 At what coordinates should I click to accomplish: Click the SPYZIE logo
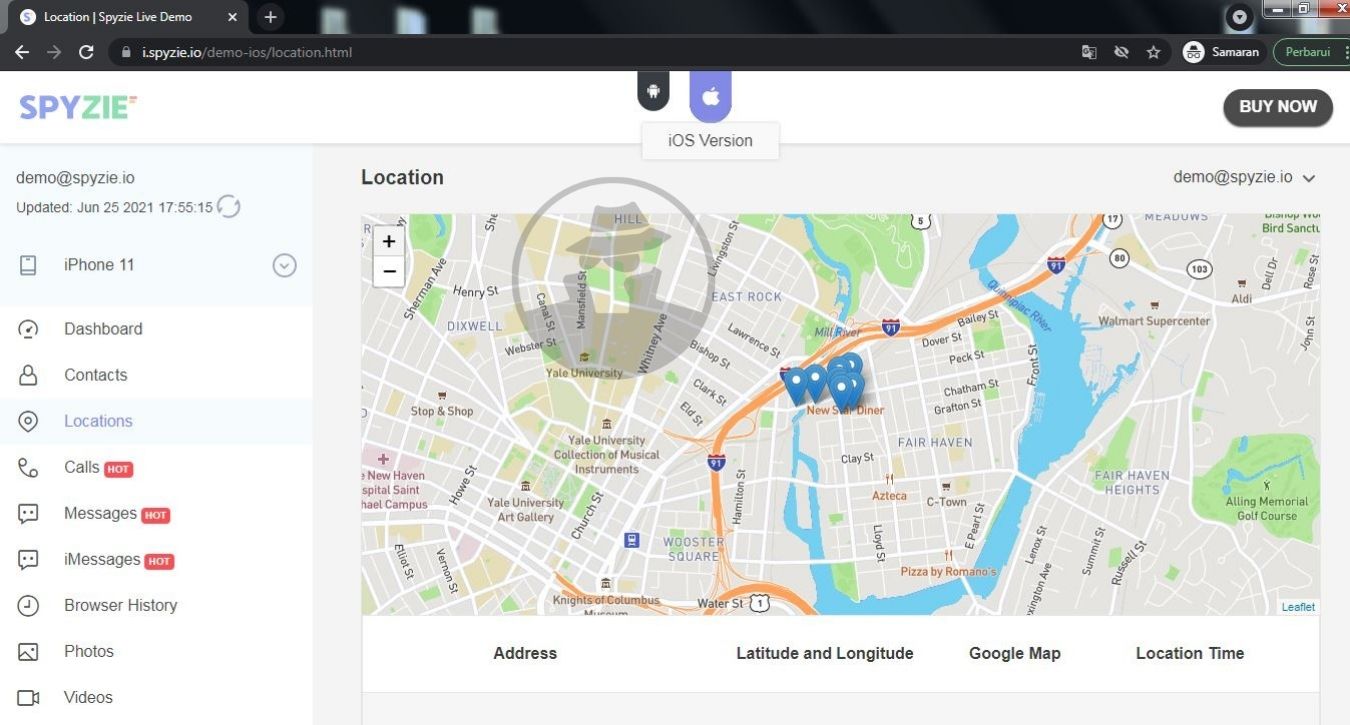[78, 107]
